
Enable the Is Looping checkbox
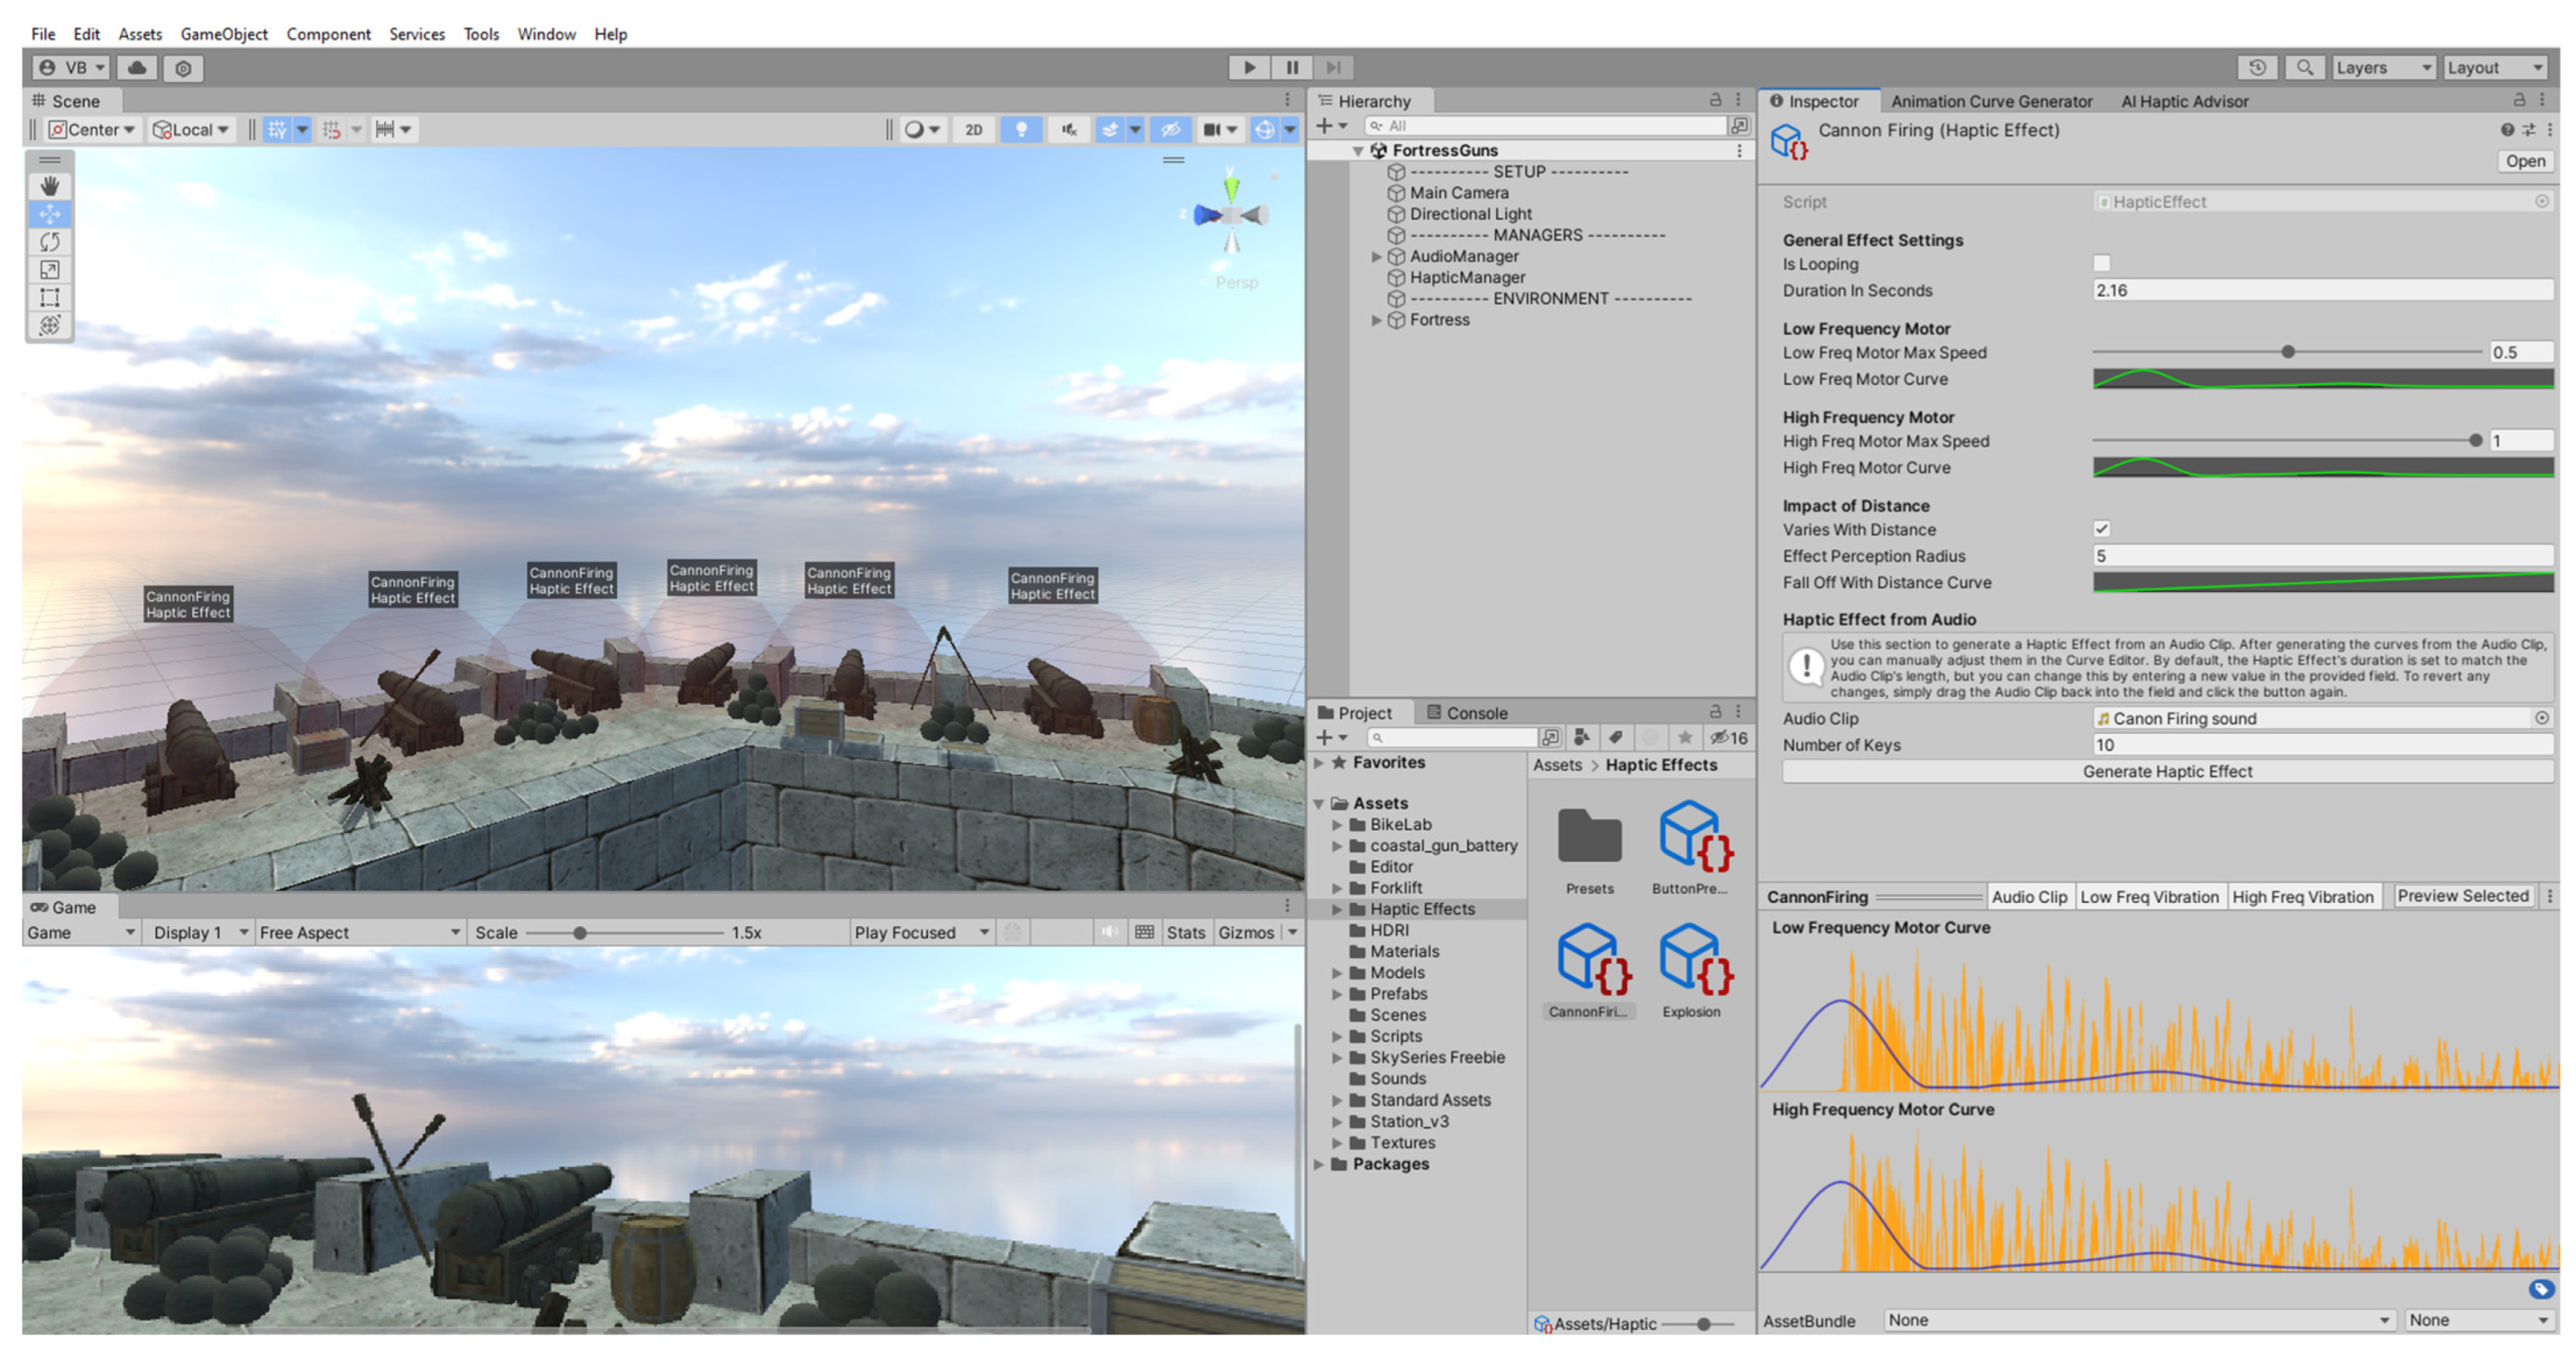coord(2101,264)
